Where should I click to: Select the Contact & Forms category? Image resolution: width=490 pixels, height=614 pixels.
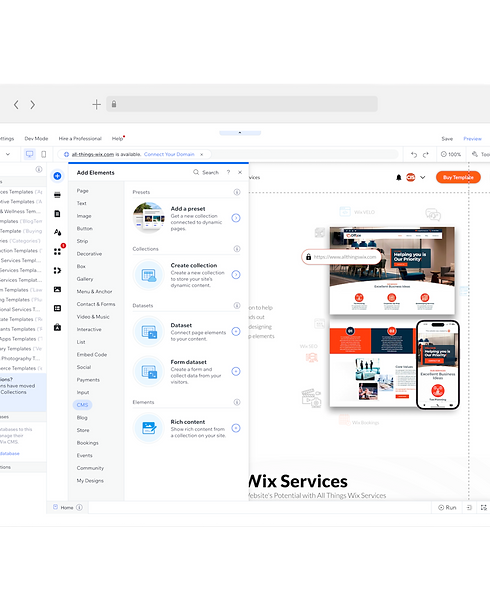tap(96, 304)
